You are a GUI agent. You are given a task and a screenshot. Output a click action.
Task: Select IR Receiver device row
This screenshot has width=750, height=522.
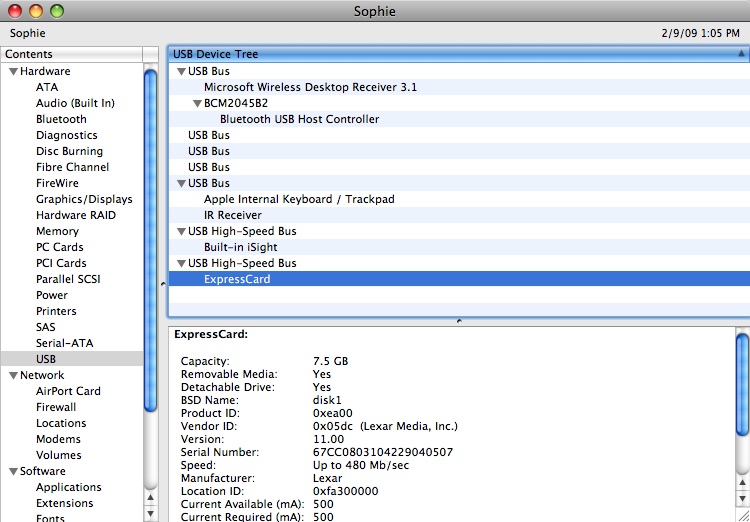459,215
